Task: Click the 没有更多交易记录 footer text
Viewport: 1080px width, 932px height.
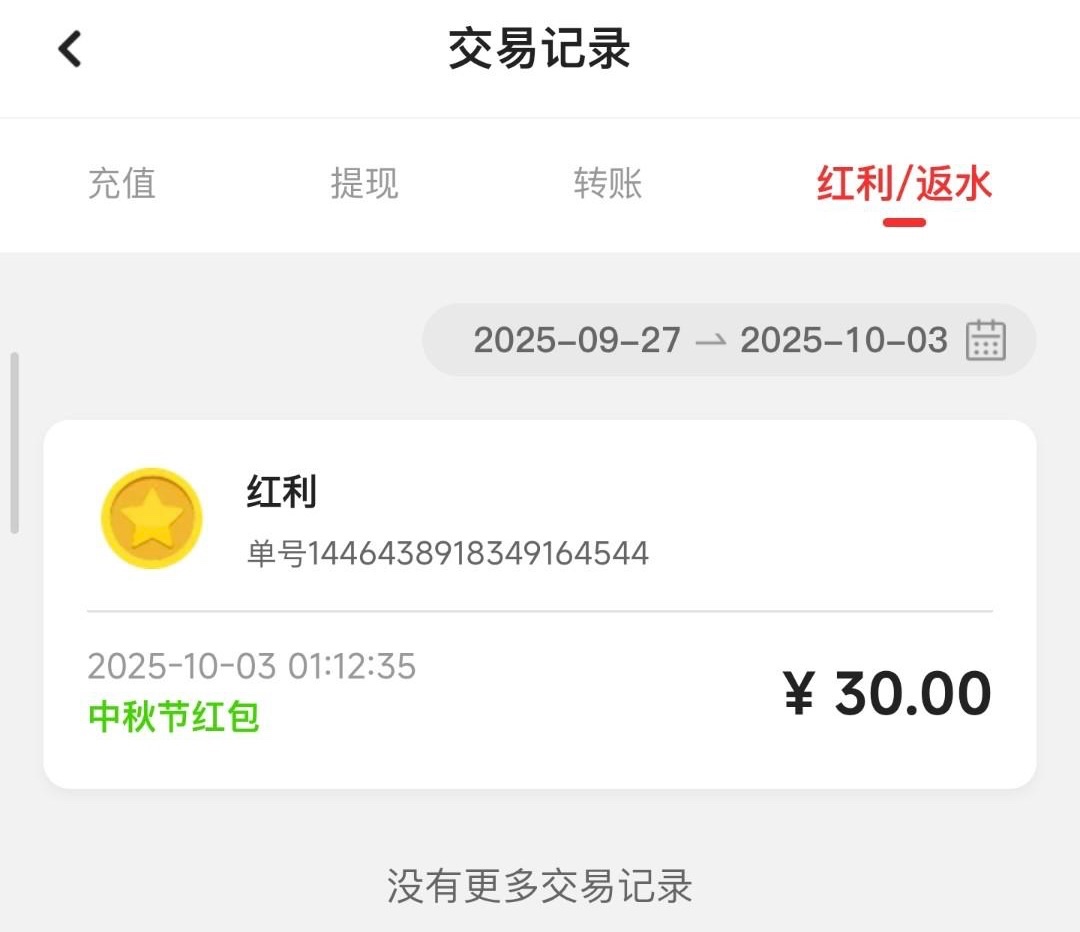Action: 539,886
